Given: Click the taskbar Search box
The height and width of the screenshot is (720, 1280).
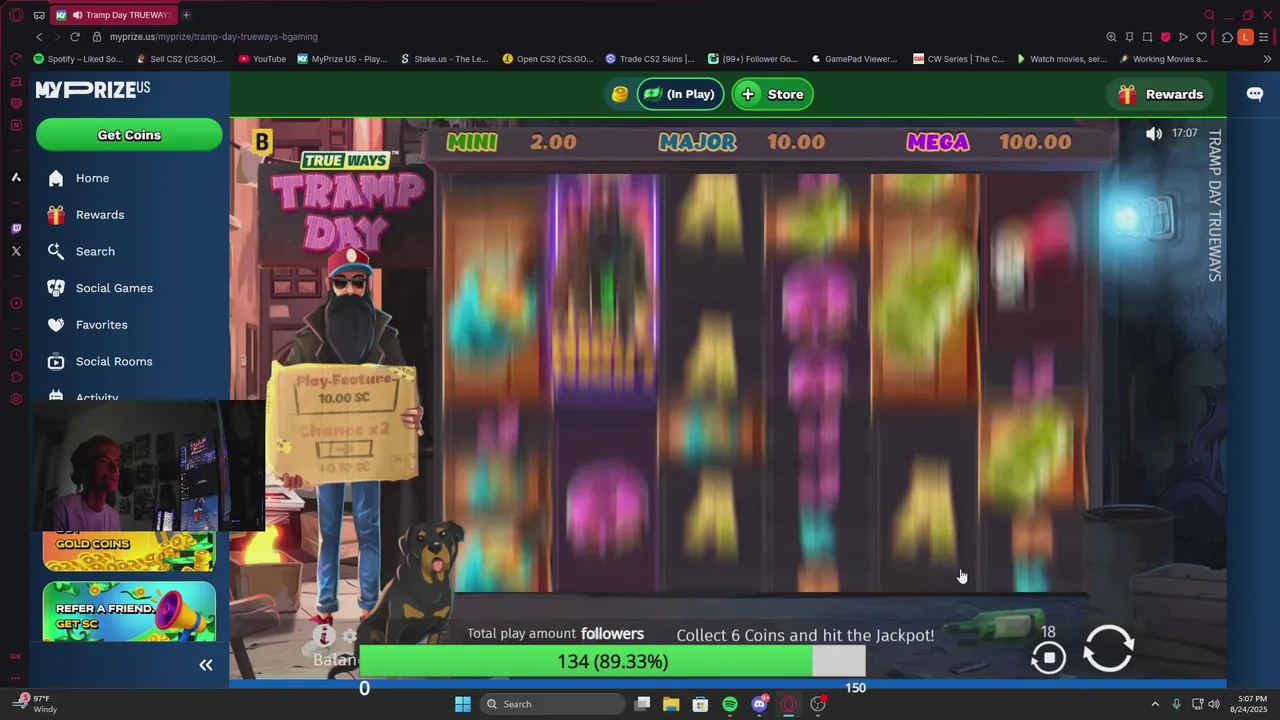Looking at the screenshot, I should [553, 704].
